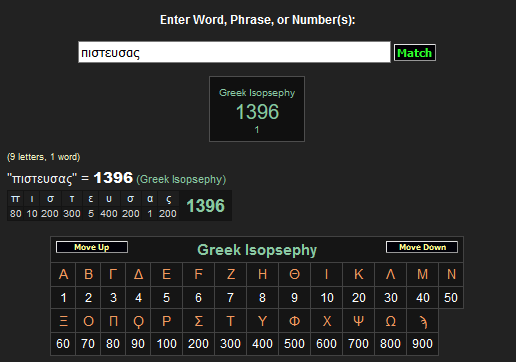Click the Omicron (Ο) letter cell

click(x=88, y=321)
